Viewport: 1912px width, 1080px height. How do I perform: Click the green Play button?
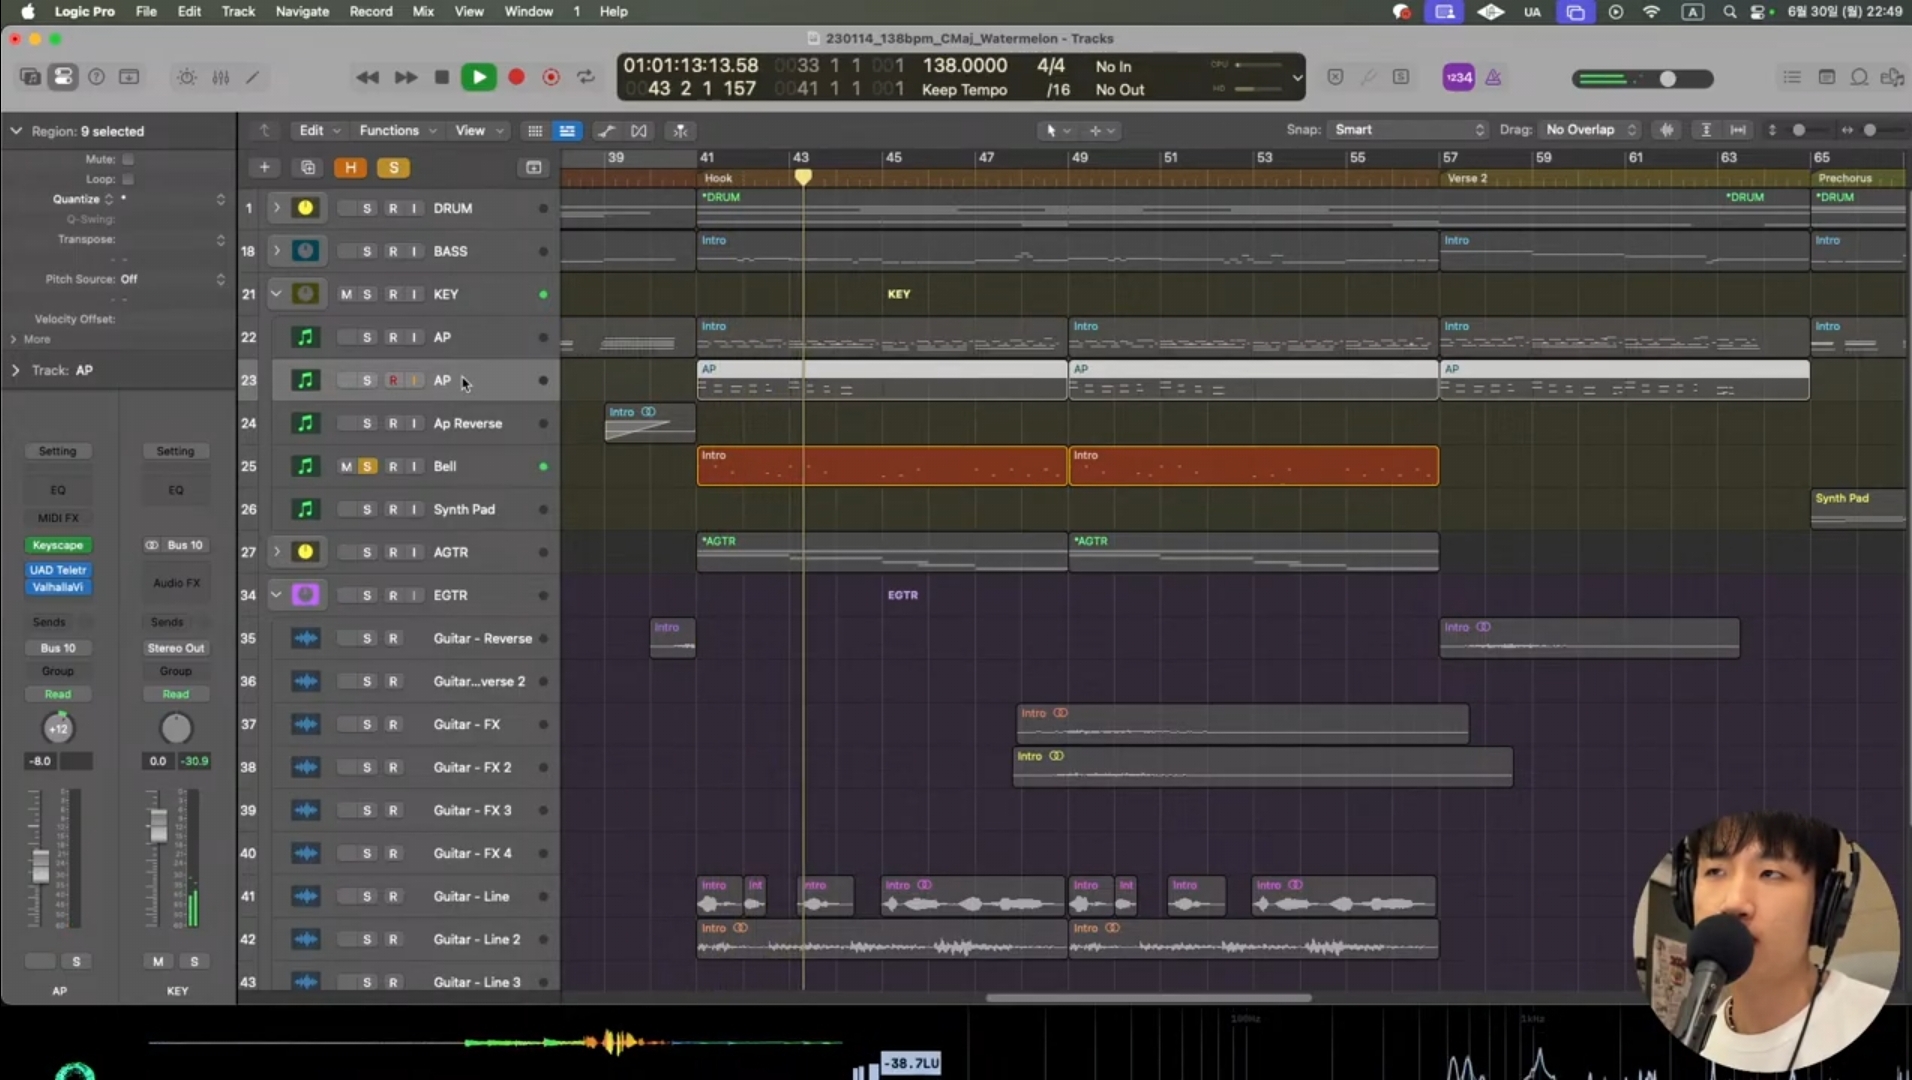(x=479, y=77)
